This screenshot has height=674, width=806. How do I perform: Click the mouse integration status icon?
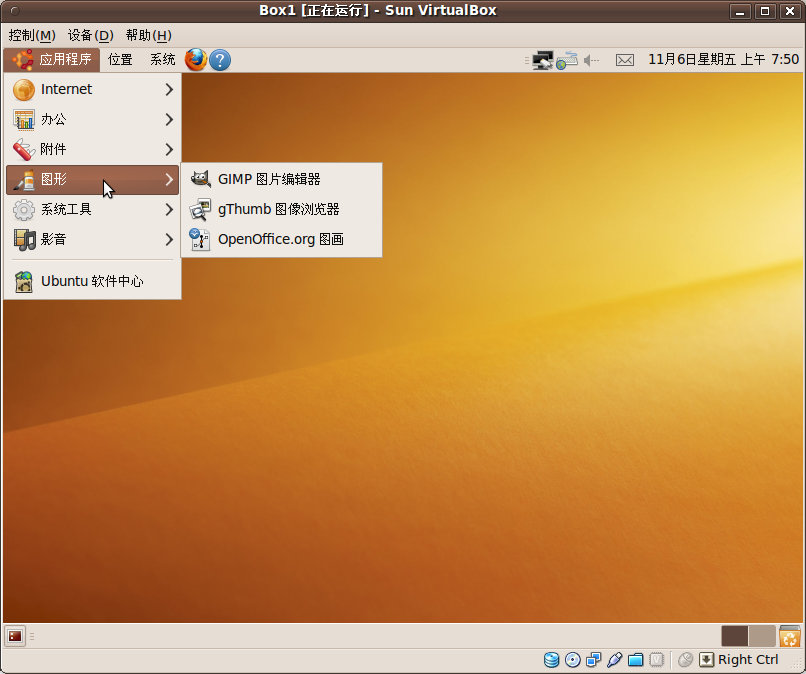coord(685,660)
